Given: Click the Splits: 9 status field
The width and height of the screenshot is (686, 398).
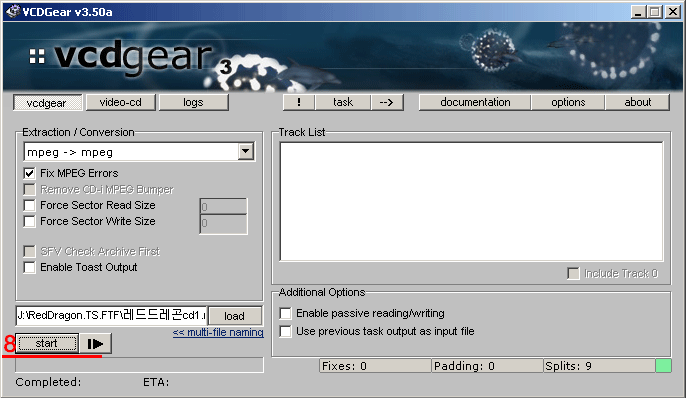Looking at the screenshot, I should (x=599, y=366).
